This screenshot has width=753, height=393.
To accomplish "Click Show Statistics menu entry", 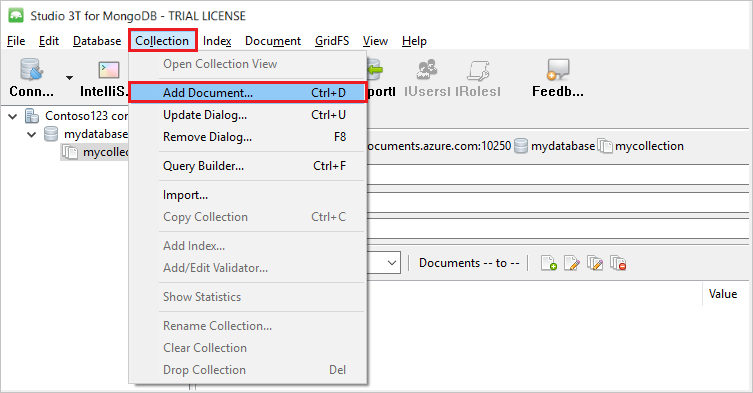I will [248, 296].
